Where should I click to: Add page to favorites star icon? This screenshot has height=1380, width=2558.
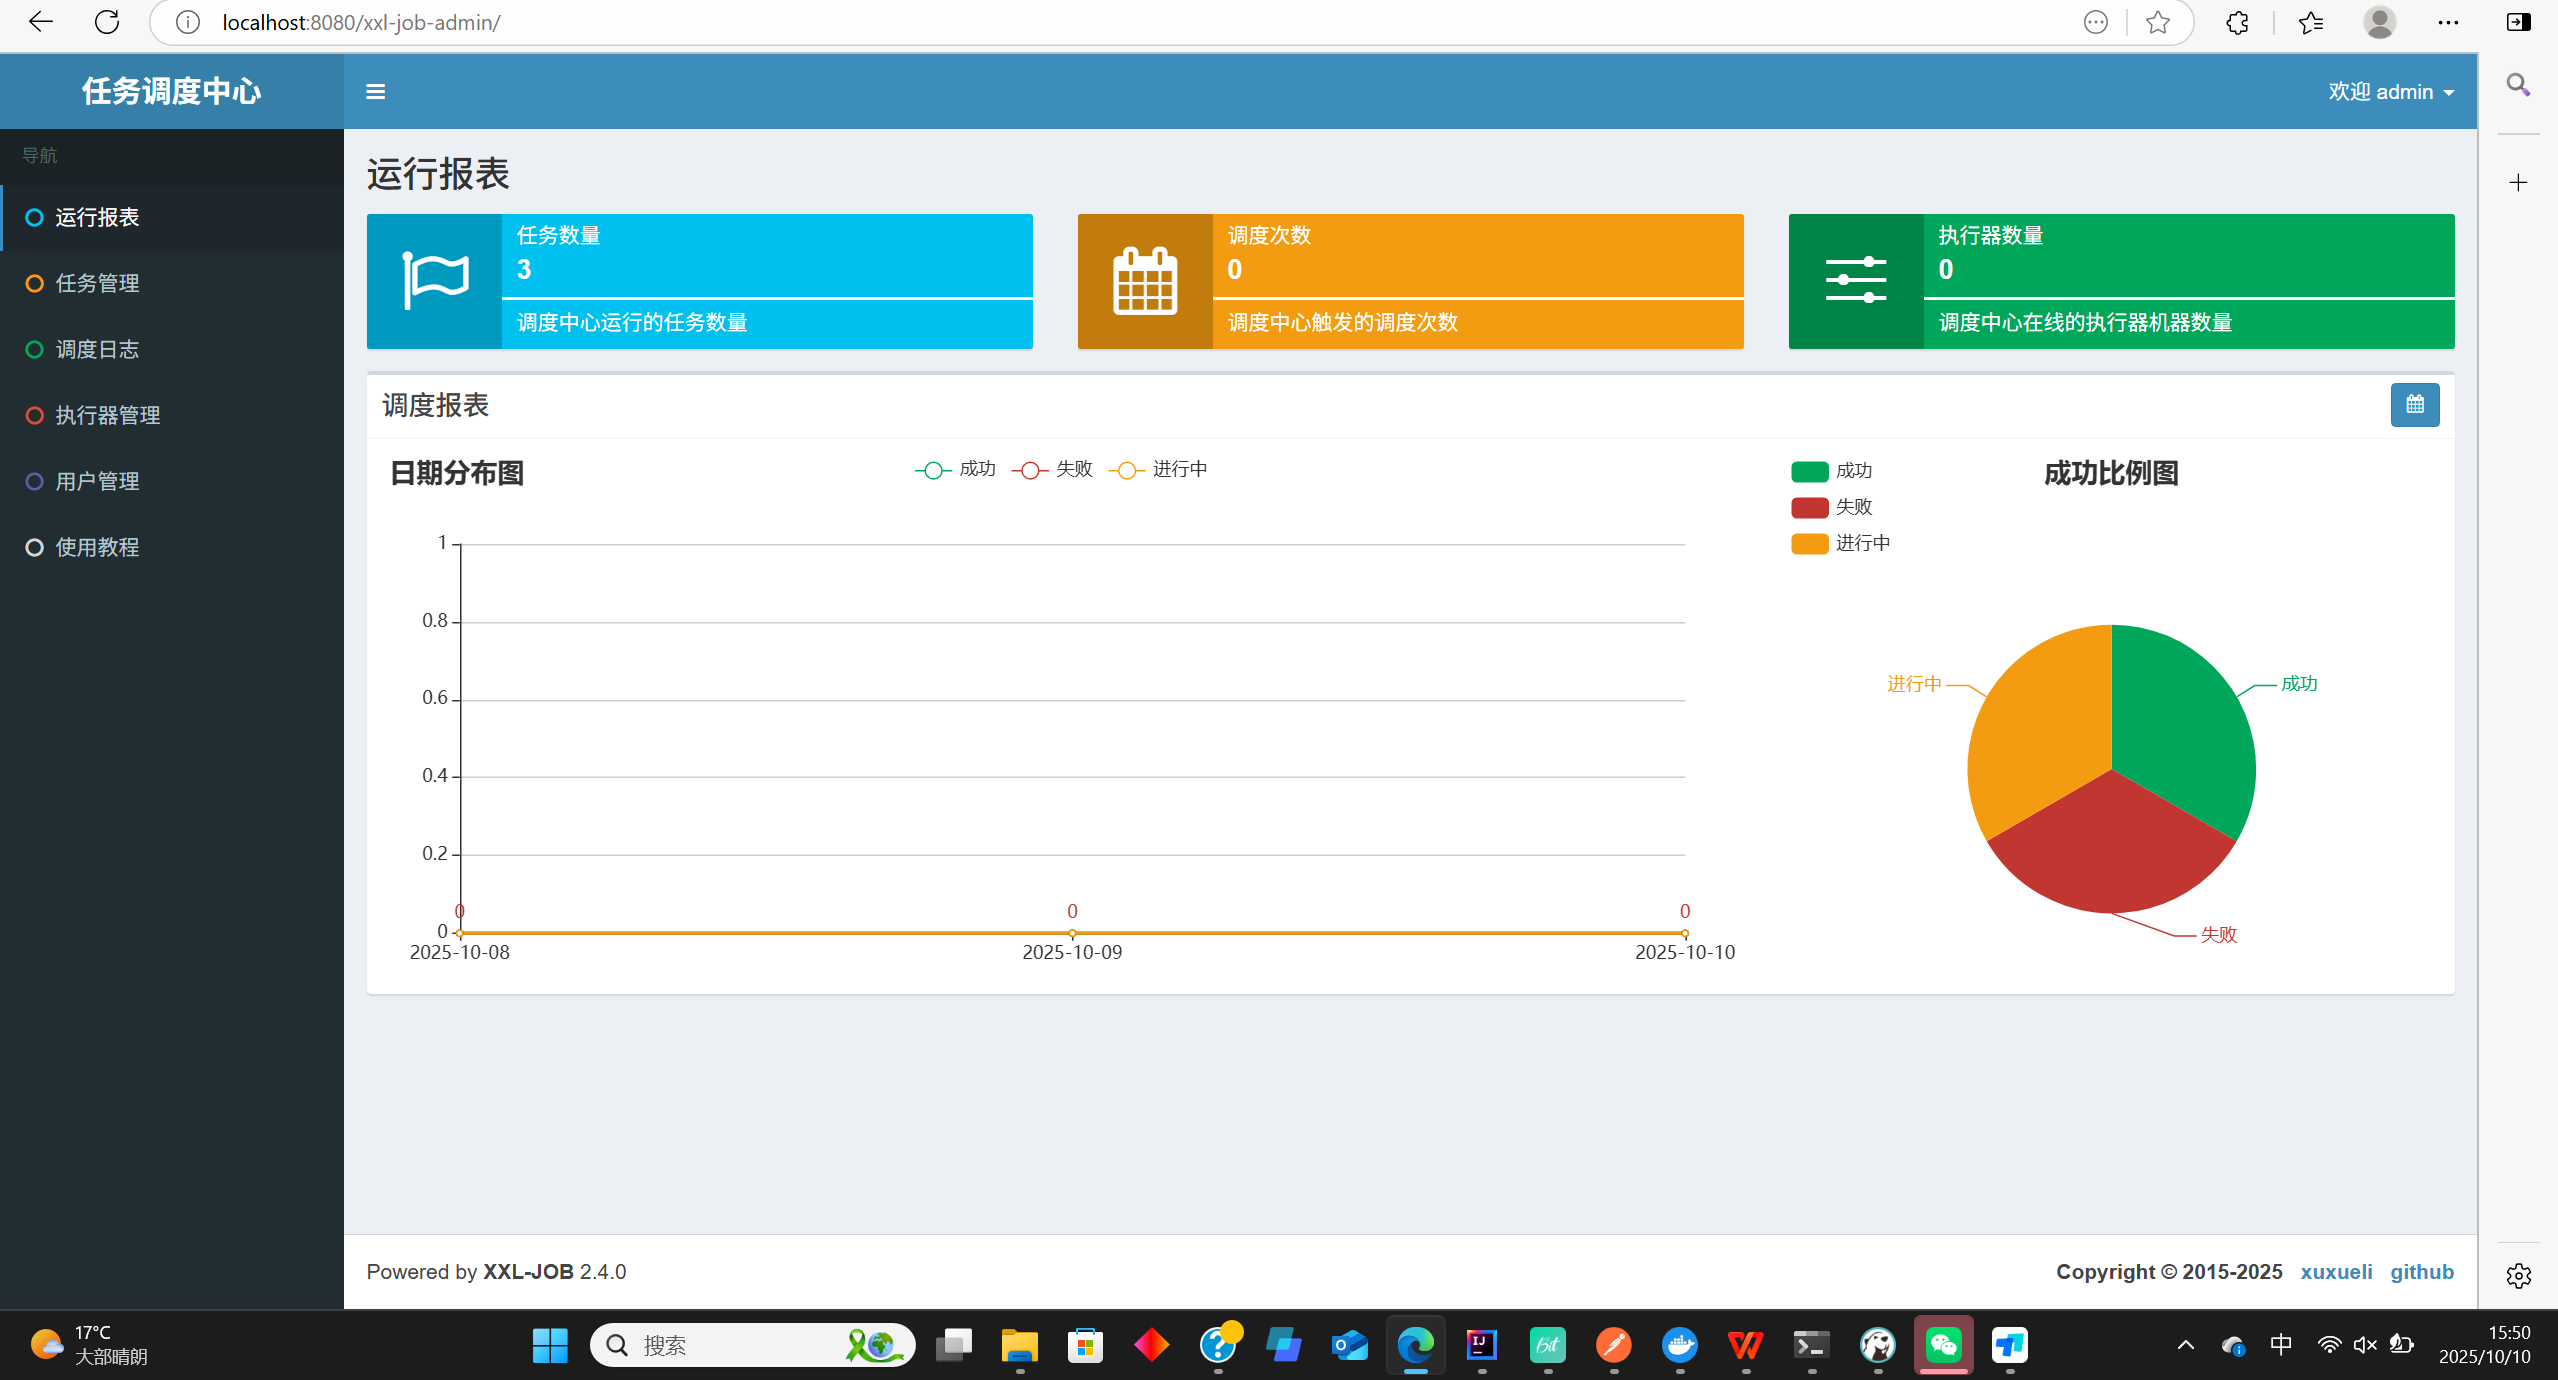coord(2157,22)
